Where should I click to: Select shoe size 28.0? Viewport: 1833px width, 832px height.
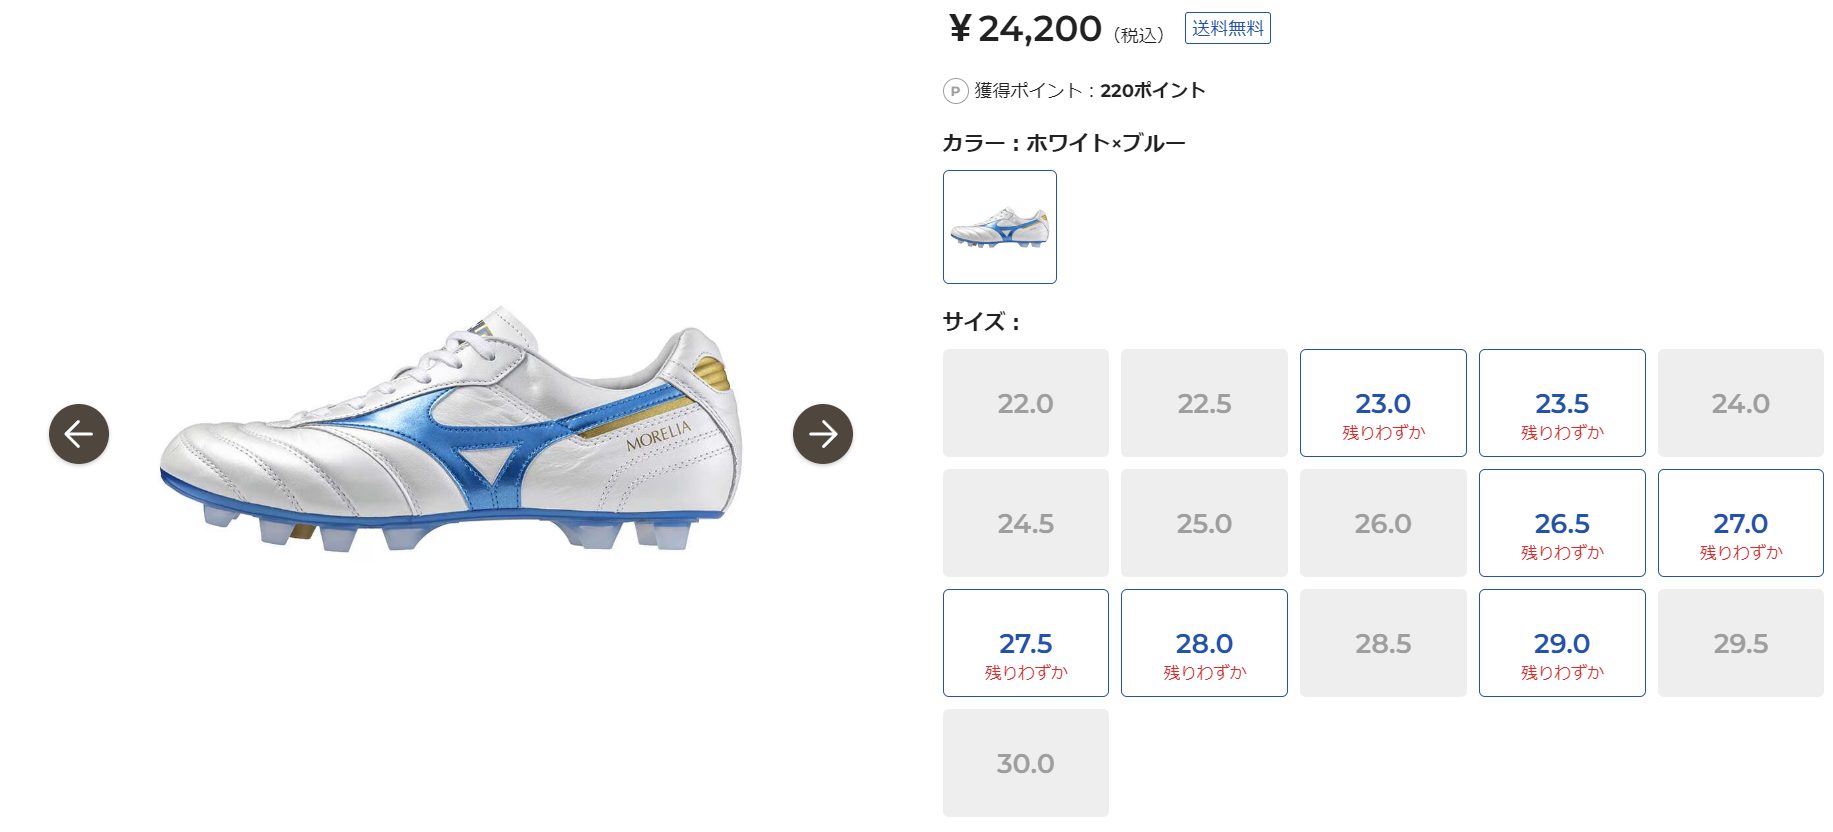click(x=1203, y=642)
